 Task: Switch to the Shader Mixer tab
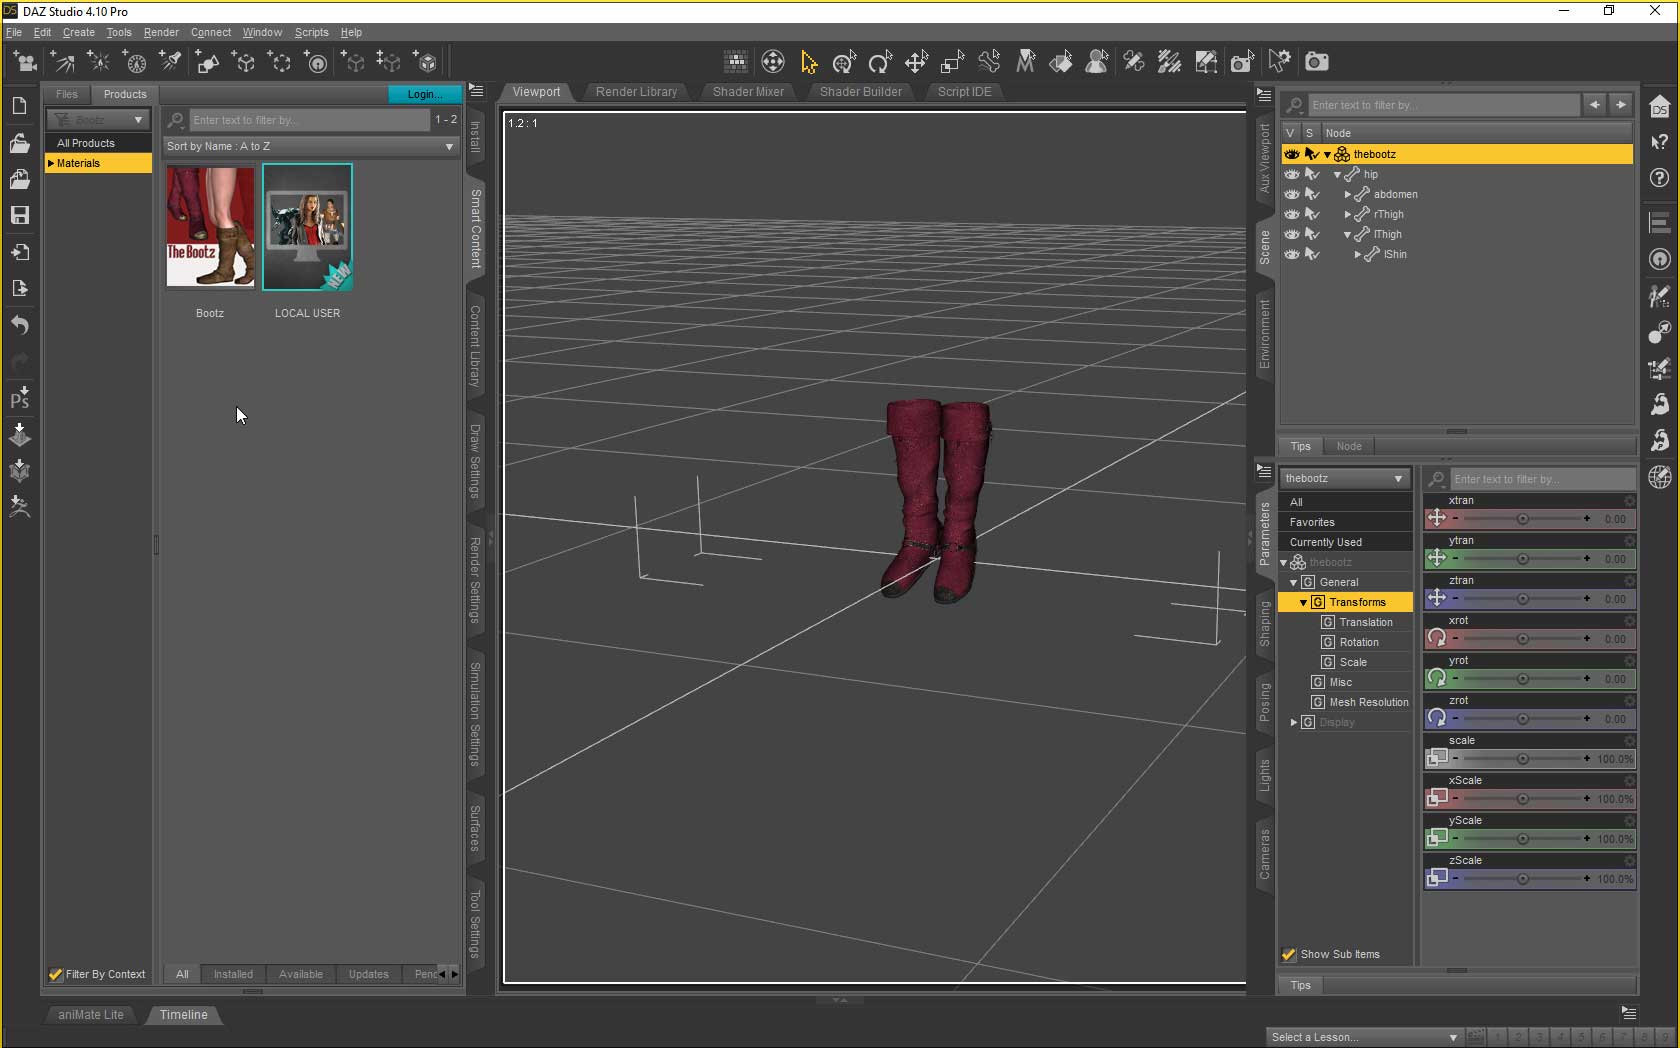coord(748,92)
